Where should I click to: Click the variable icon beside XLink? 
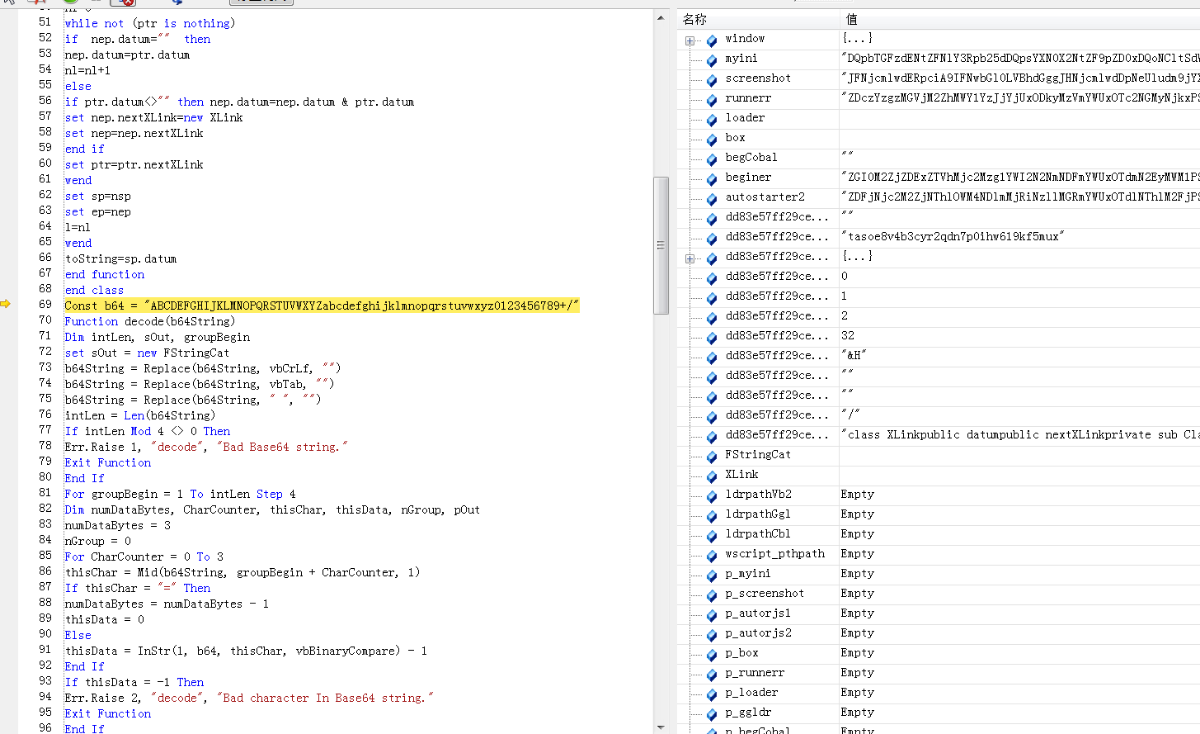pos(712,475)
